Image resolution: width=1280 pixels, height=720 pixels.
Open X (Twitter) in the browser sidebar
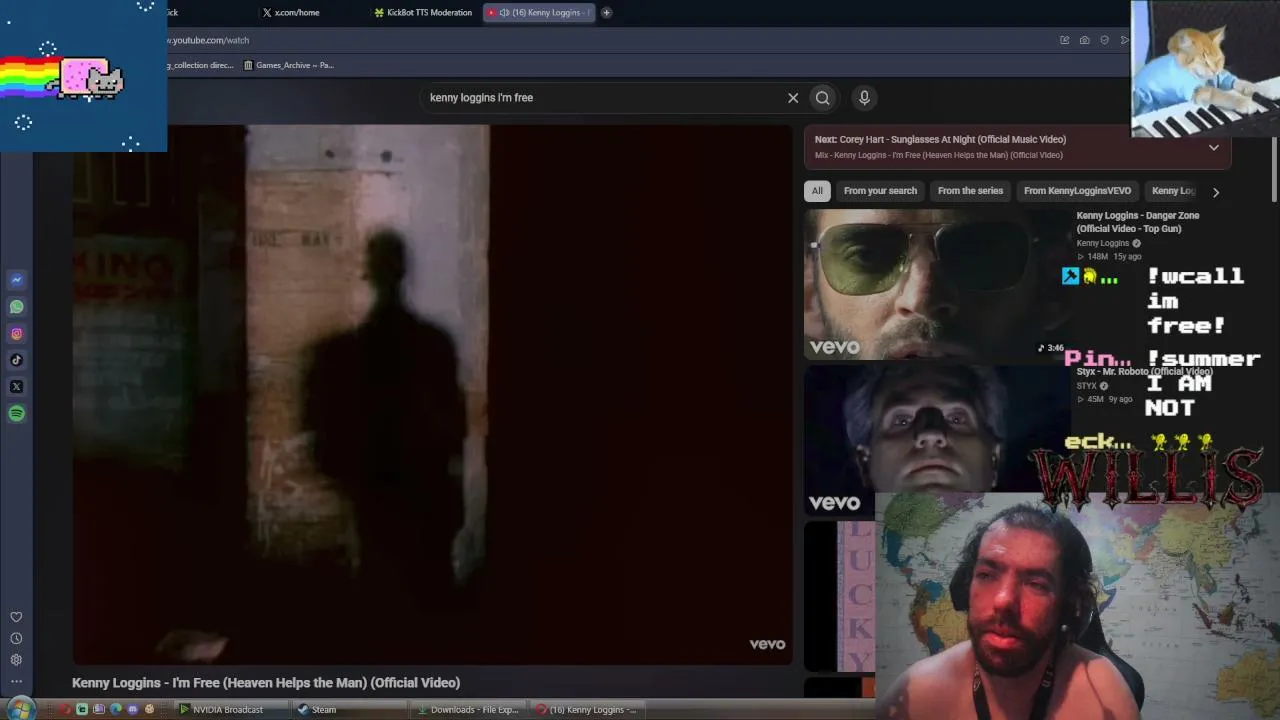coord(16,387)
